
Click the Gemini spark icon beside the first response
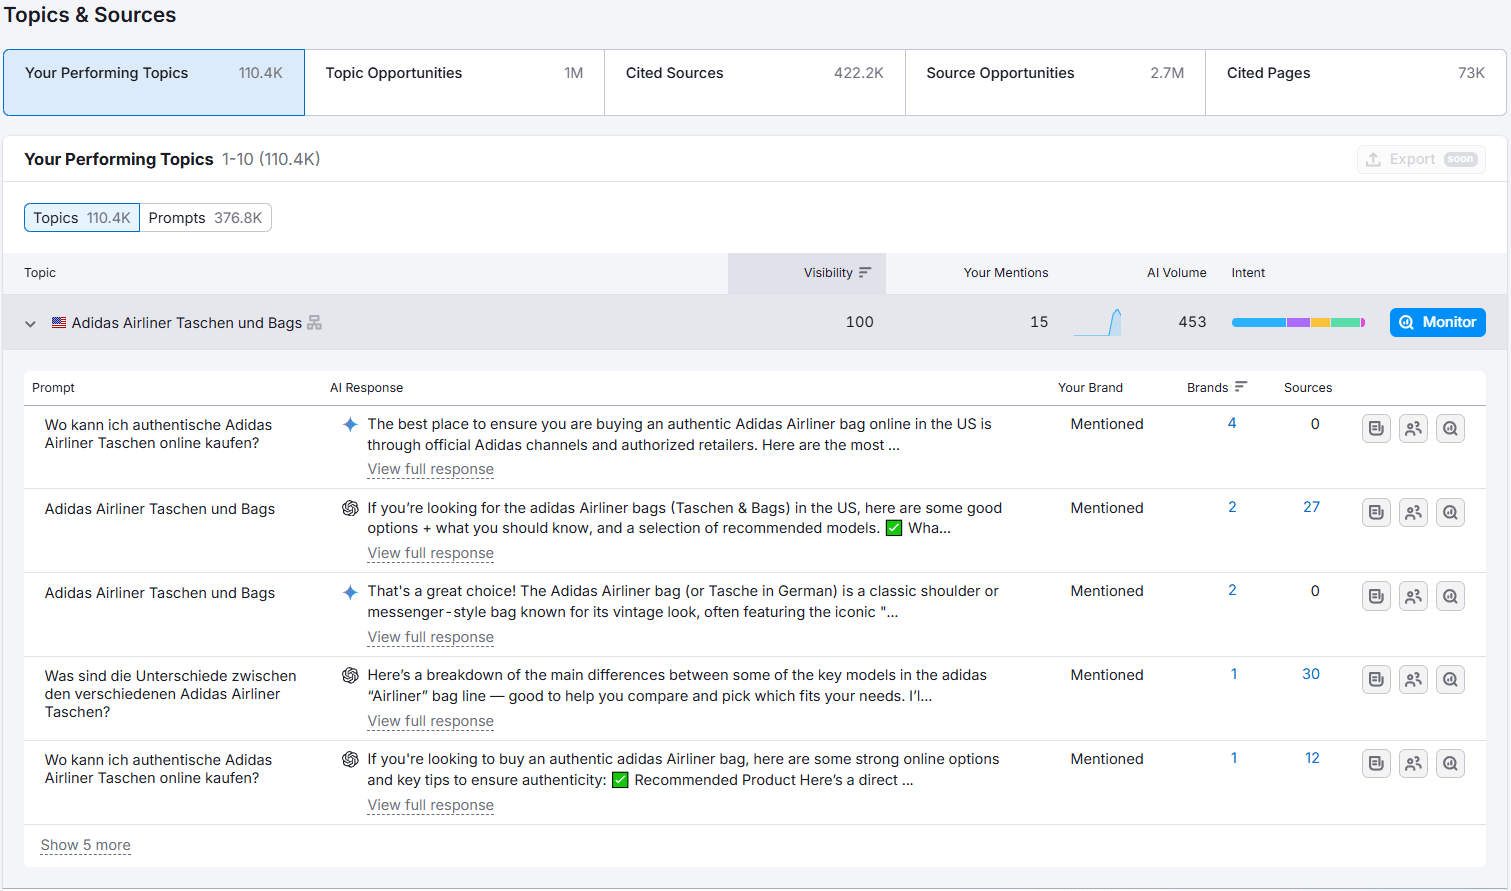pos(350,424)
